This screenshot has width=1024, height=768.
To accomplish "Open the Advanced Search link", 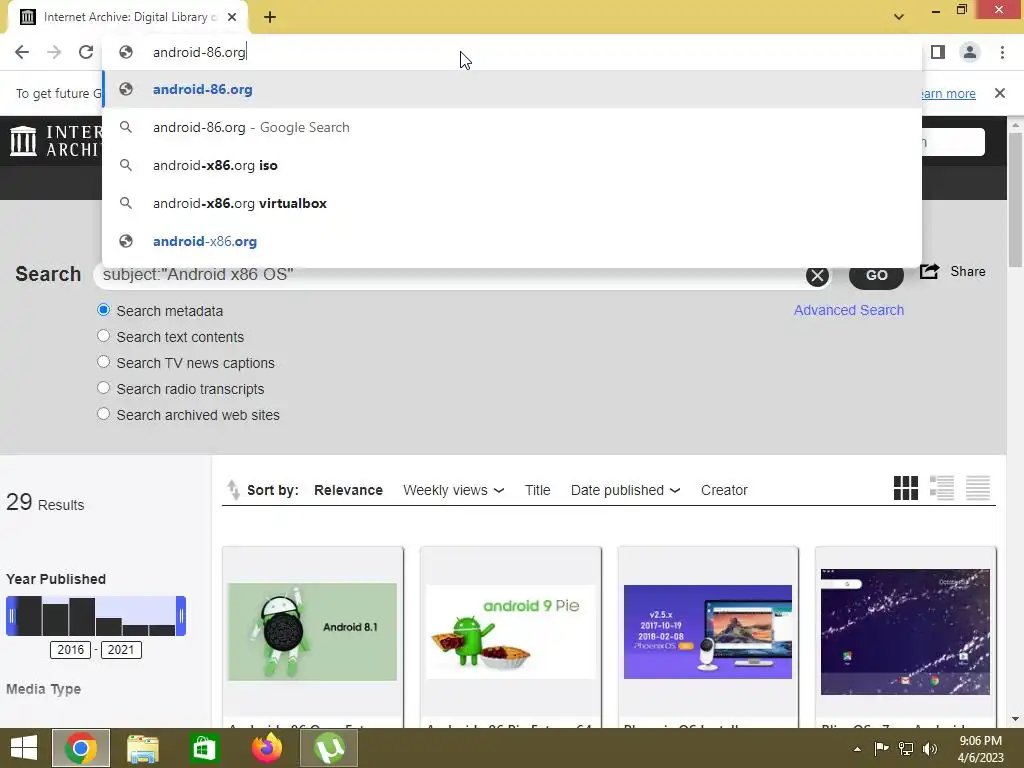I will point(849,310).
